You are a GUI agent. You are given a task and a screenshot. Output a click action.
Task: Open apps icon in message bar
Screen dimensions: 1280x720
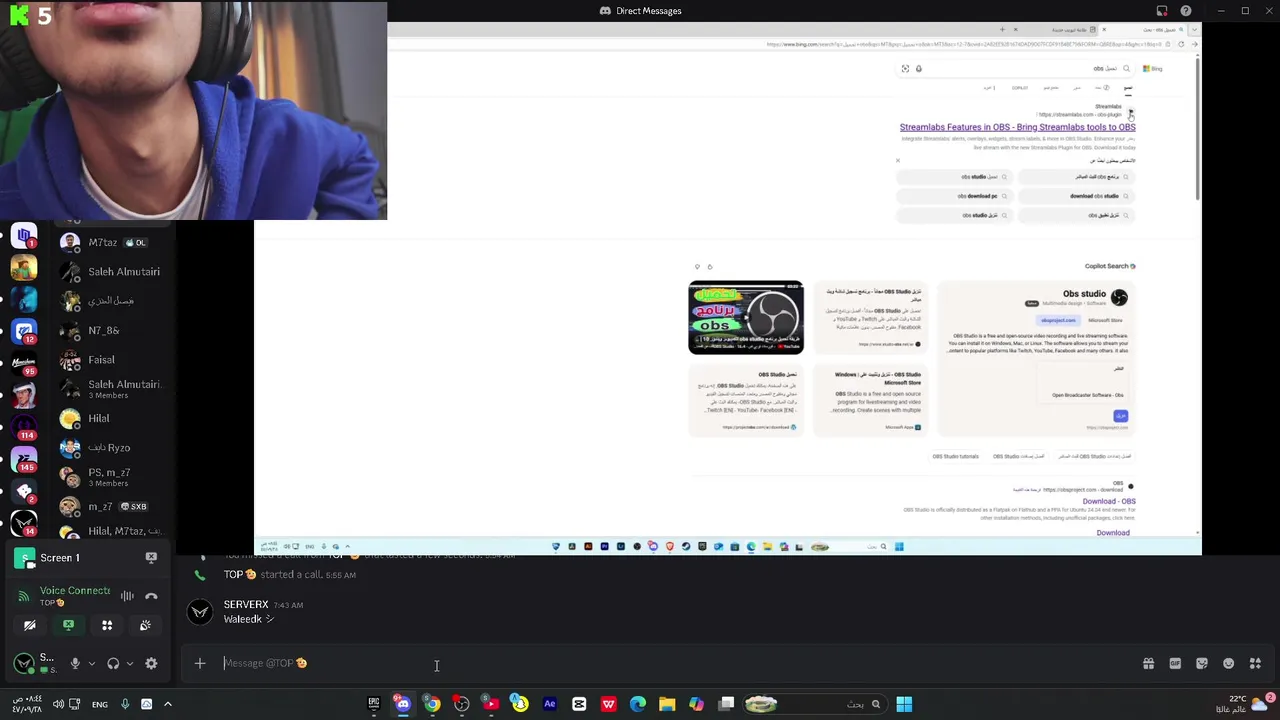(x=1255, y=663)
